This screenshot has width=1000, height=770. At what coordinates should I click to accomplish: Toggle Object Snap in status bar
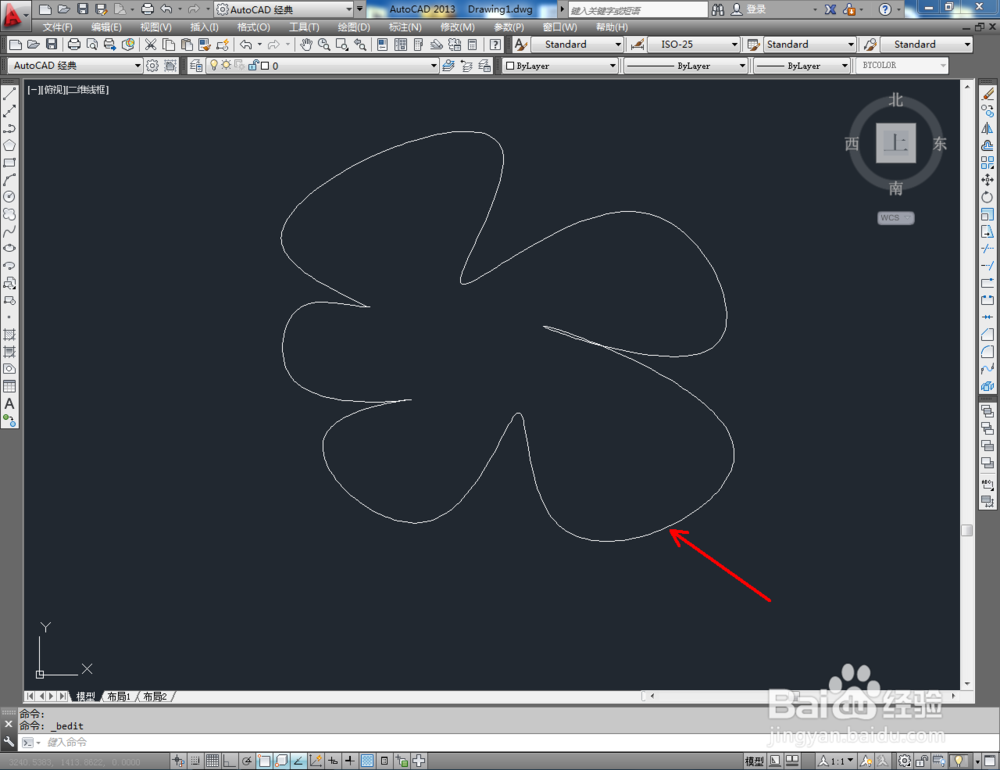264,760
